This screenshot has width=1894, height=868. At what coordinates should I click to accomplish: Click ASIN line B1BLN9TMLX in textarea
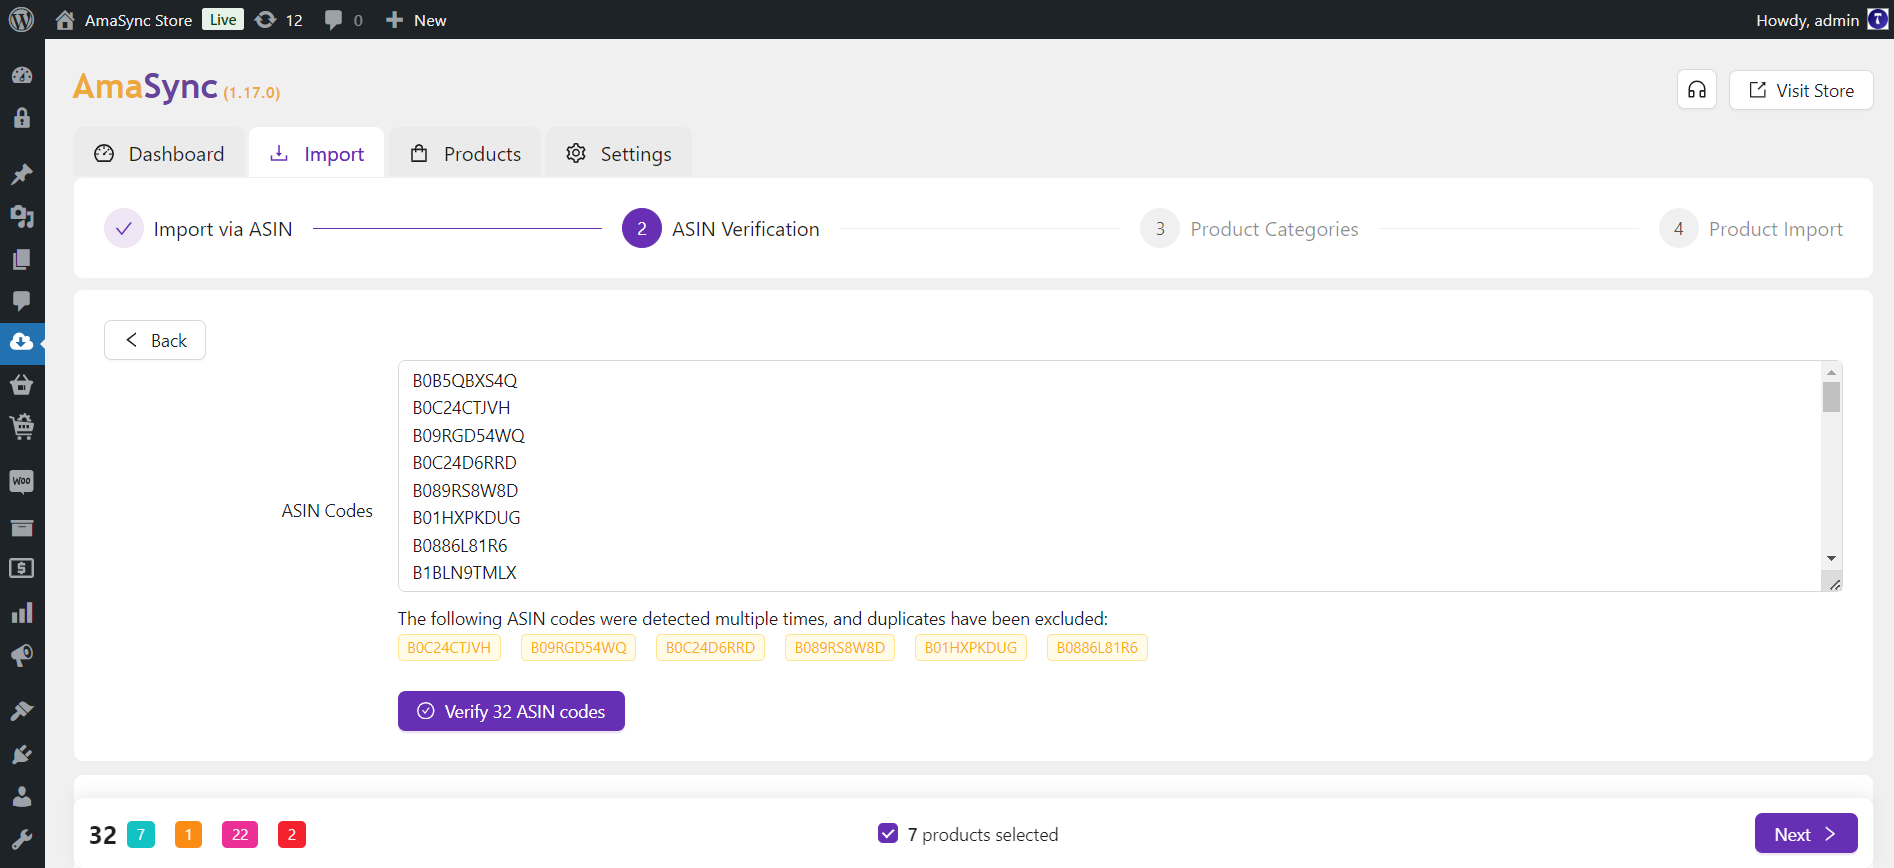(465, 573)
